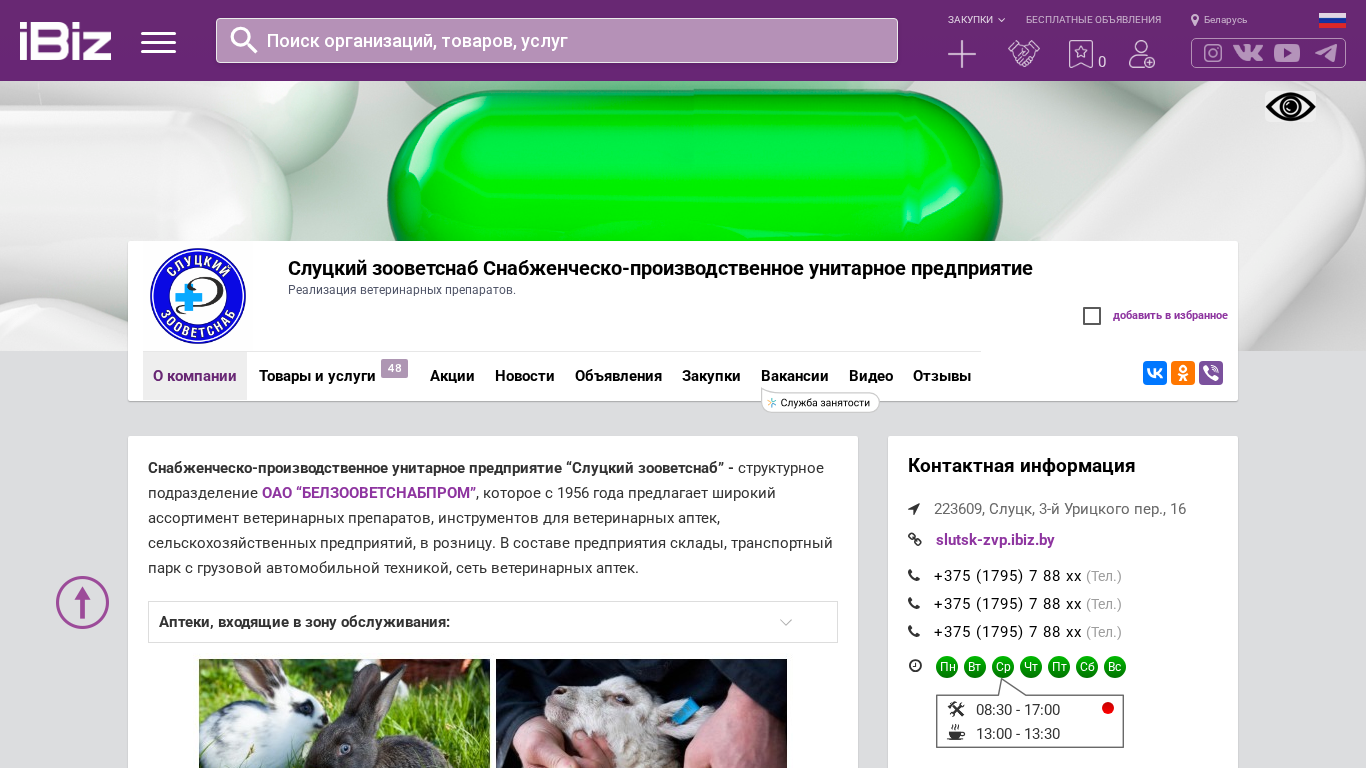Screen dimensions: 1366x768
Task: Select Monday (Пн) schedule circle
Action: (x=947, y=667)
